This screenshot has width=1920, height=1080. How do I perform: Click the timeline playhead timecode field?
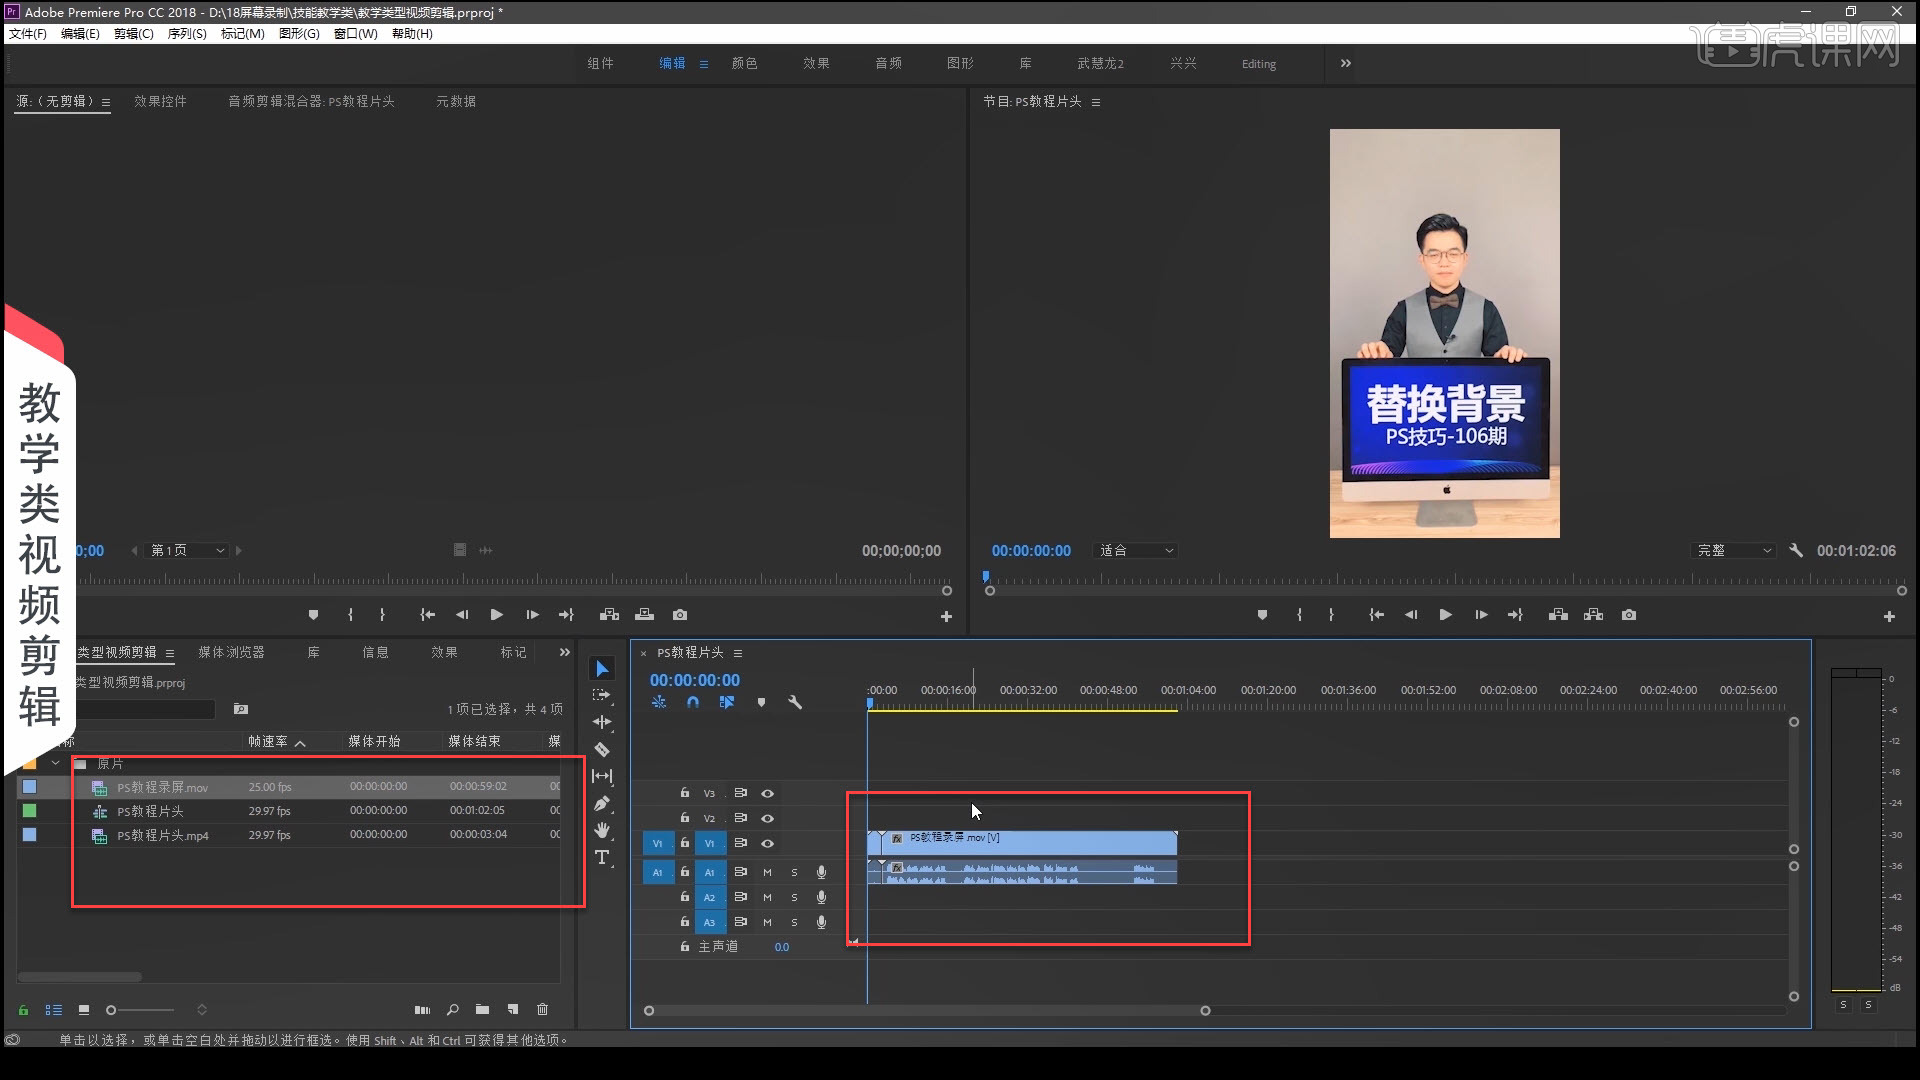tap(695, 680)
